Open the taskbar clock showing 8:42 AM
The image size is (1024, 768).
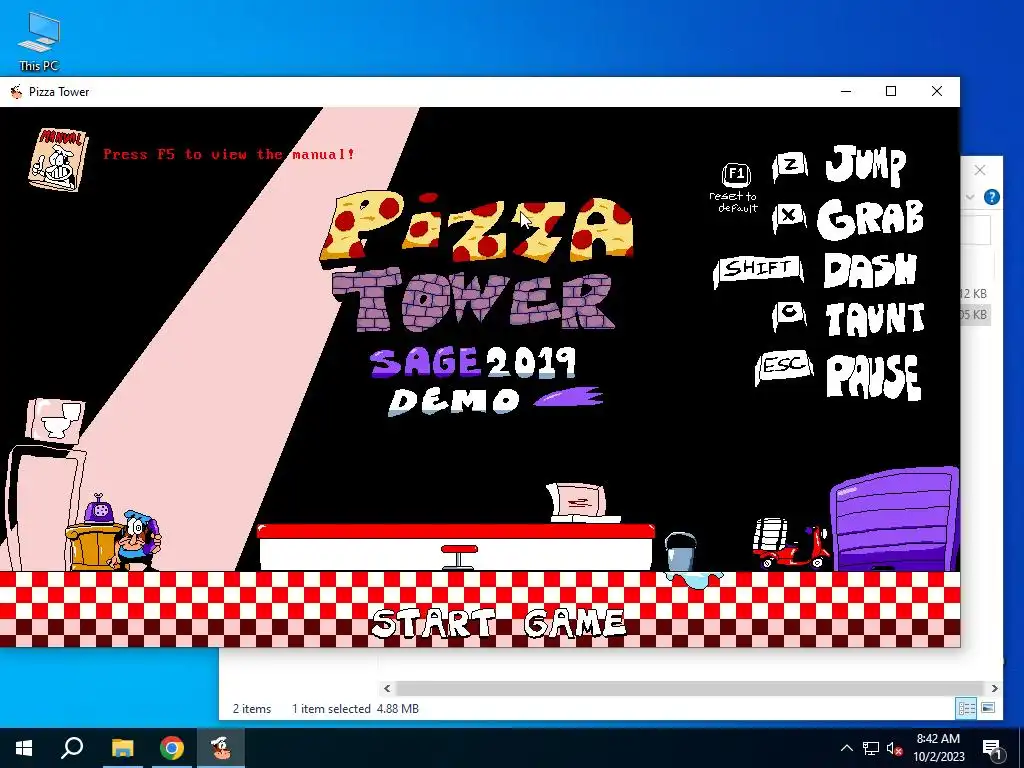[938, 748]
